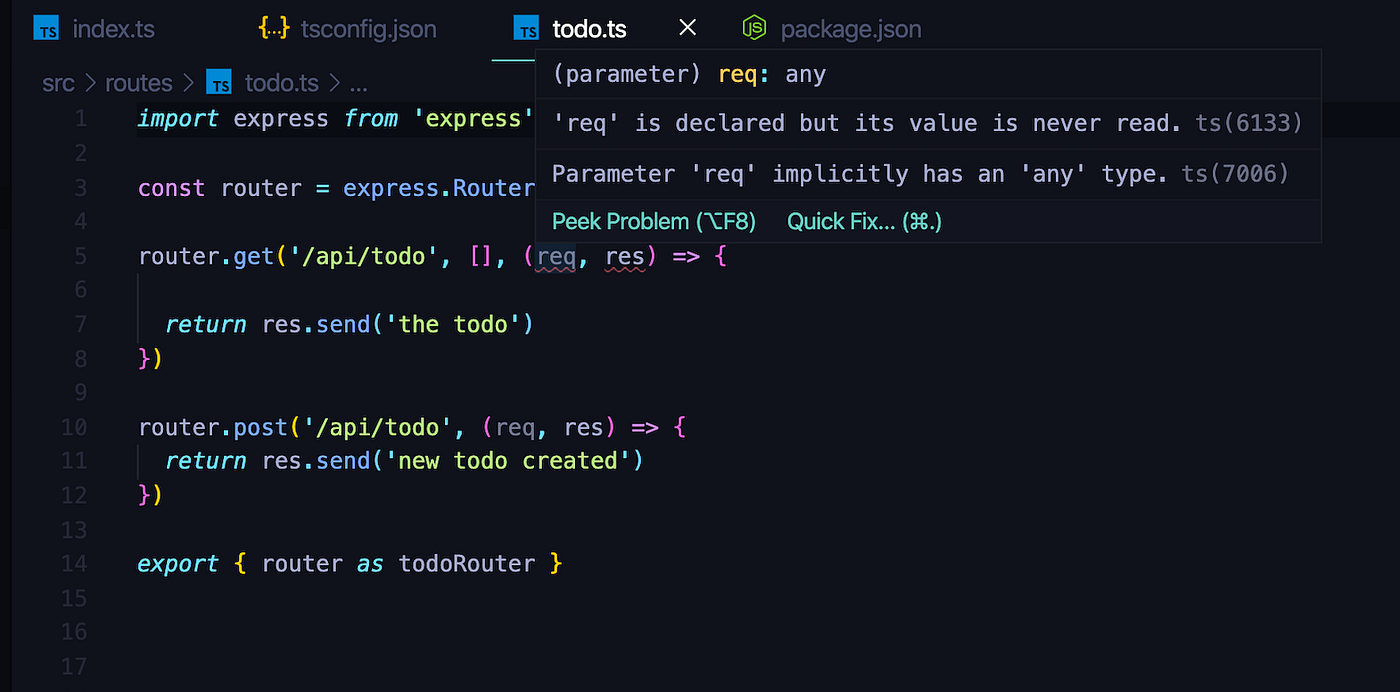Open the routes breadcrumb dropdown
The image size is (1400, 692).
(x=139, y=82)
